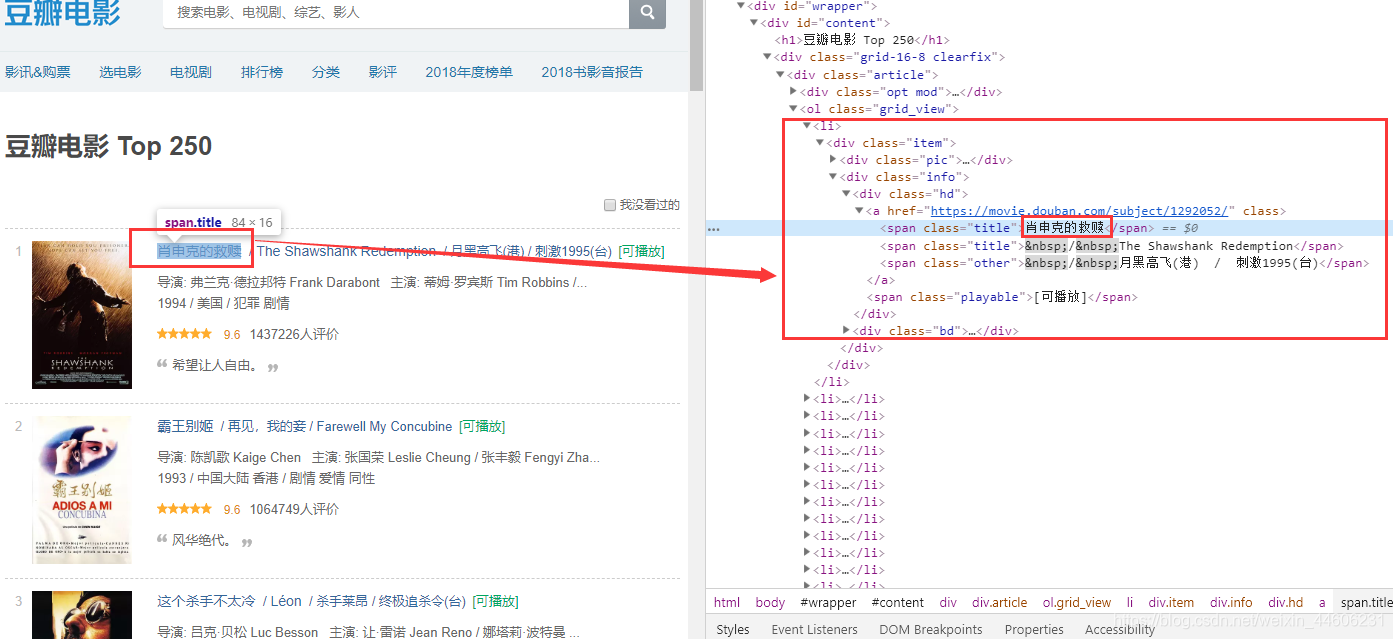
Task: Select the span class="playable" DOM line
Action: [x=1004, y=297]
